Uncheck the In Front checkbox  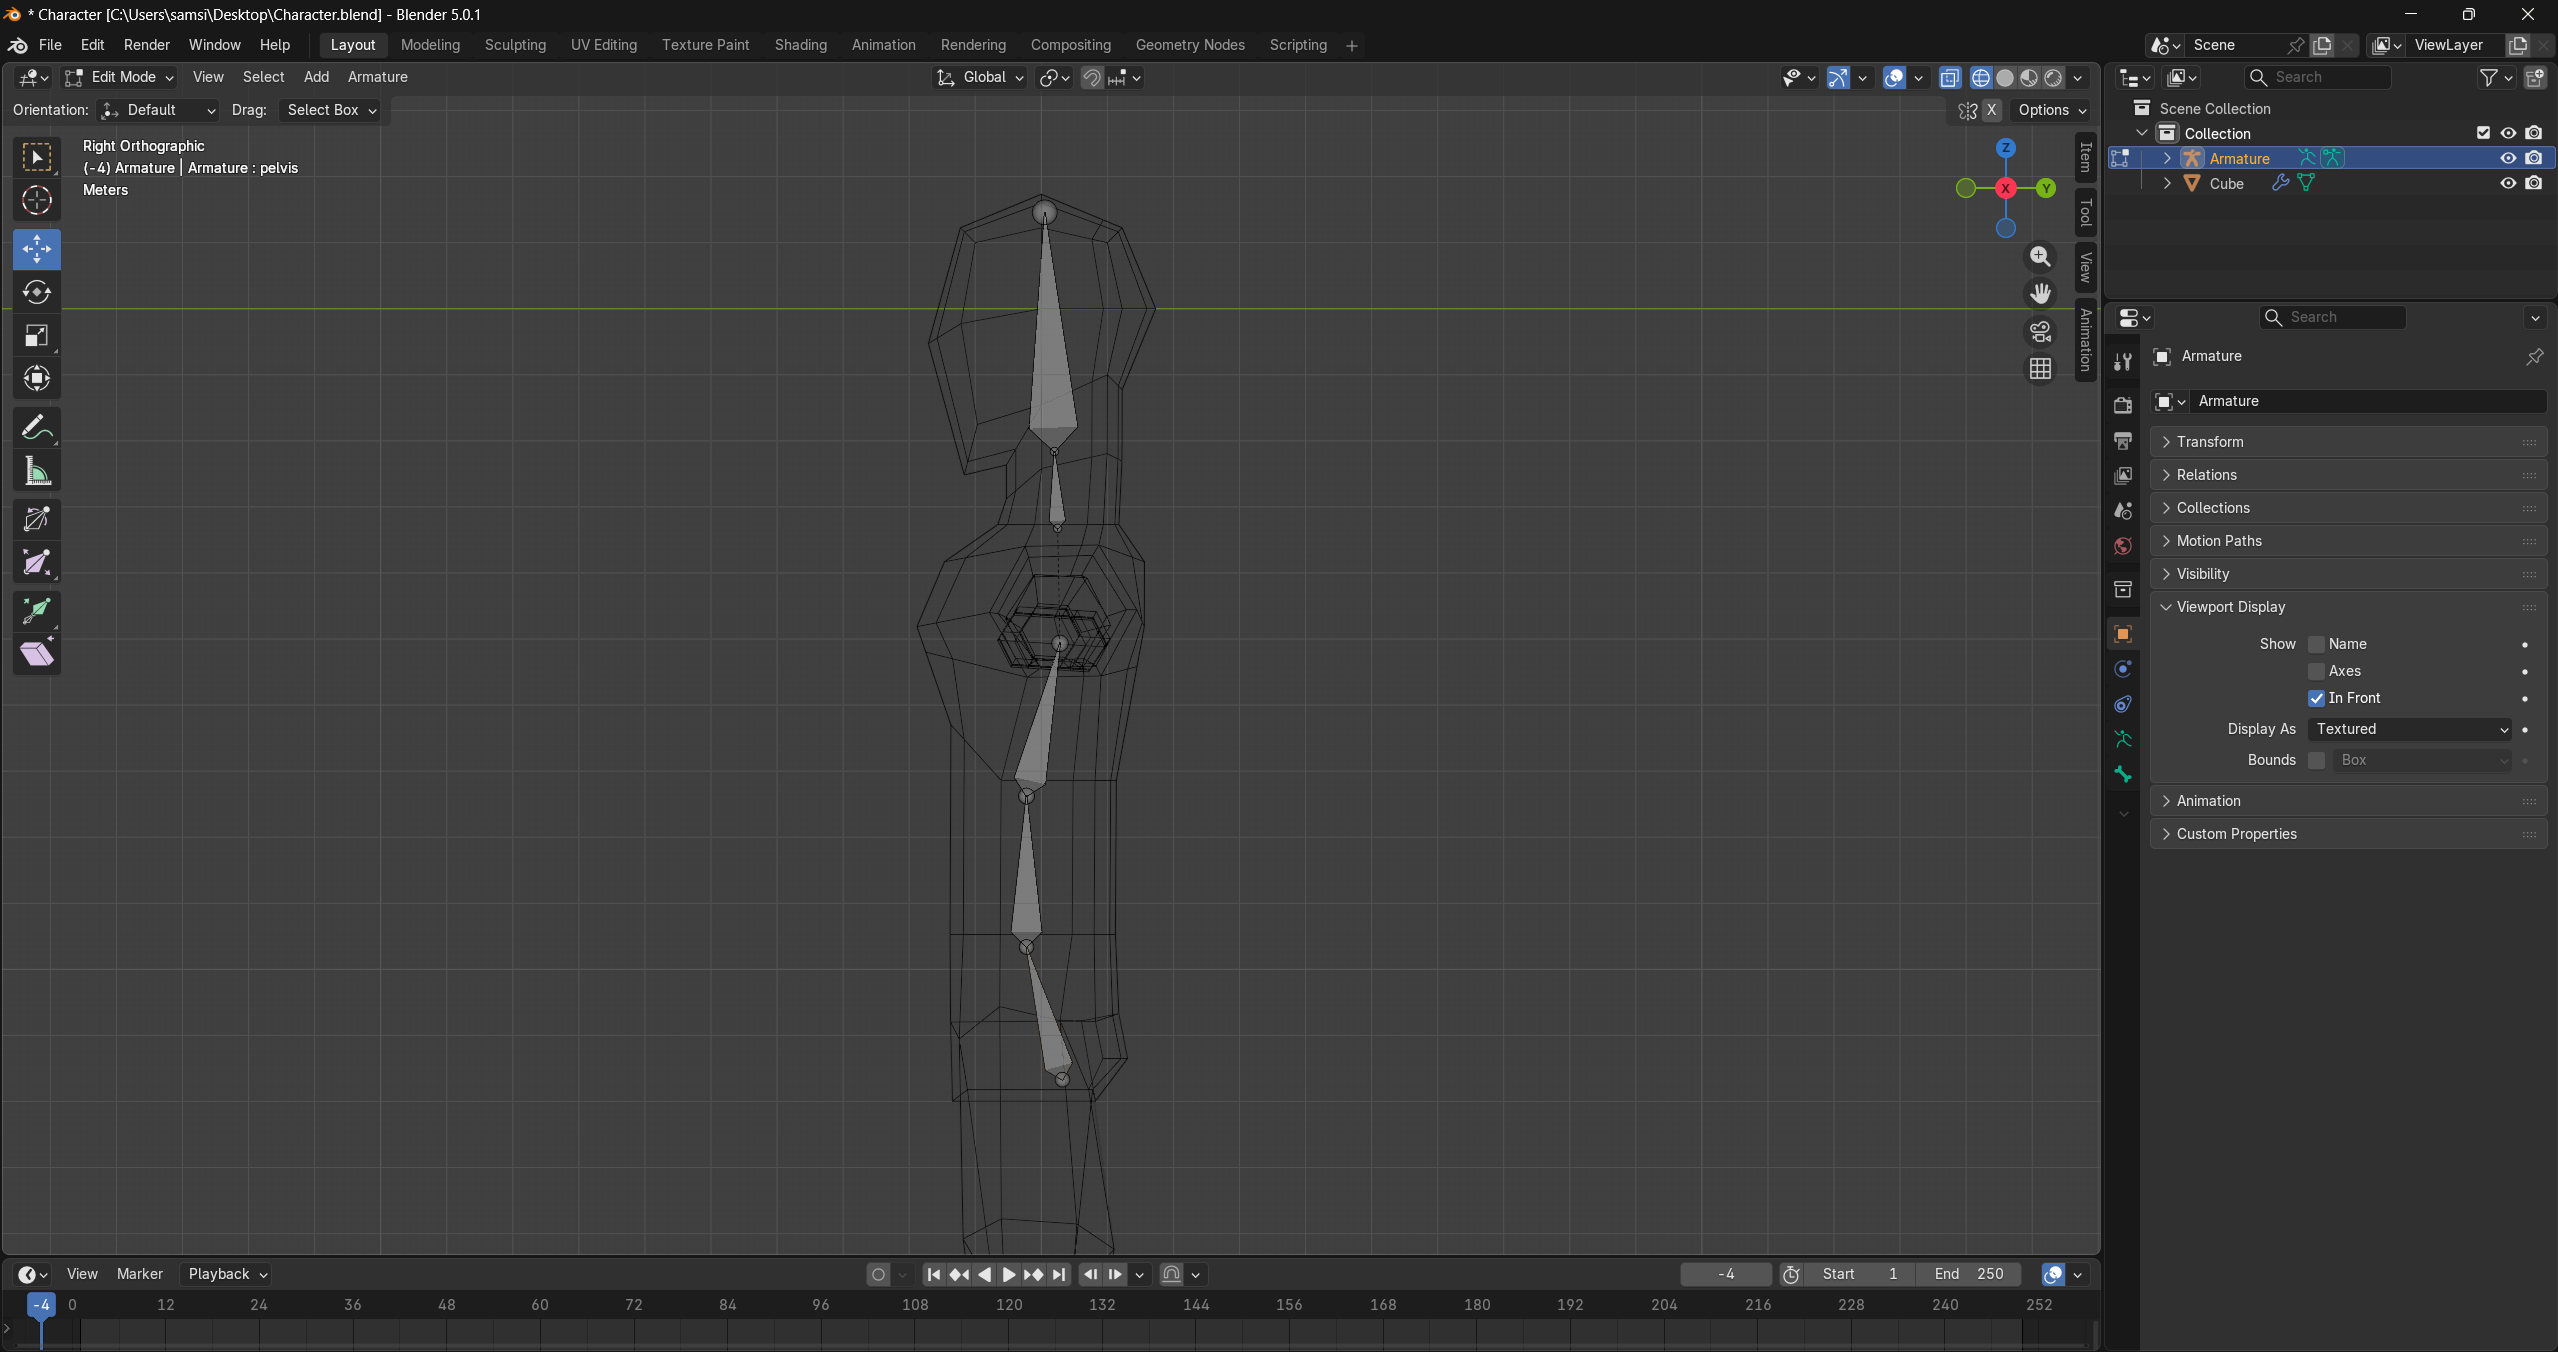click(x=2316, y=698)
